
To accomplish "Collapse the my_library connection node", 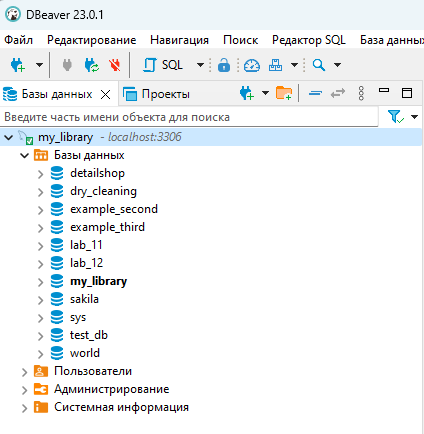I will pyautogui.click(x=9, y=137).
